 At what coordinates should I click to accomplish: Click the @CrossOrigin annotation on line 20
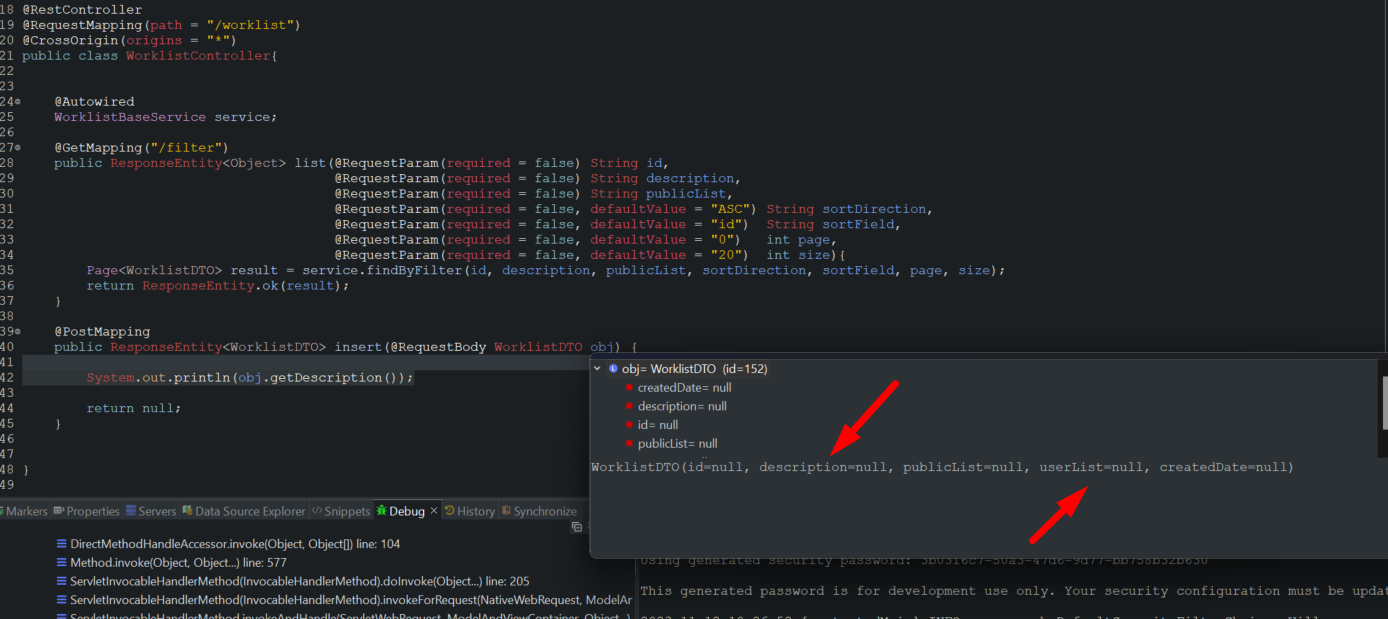[70, 40]
